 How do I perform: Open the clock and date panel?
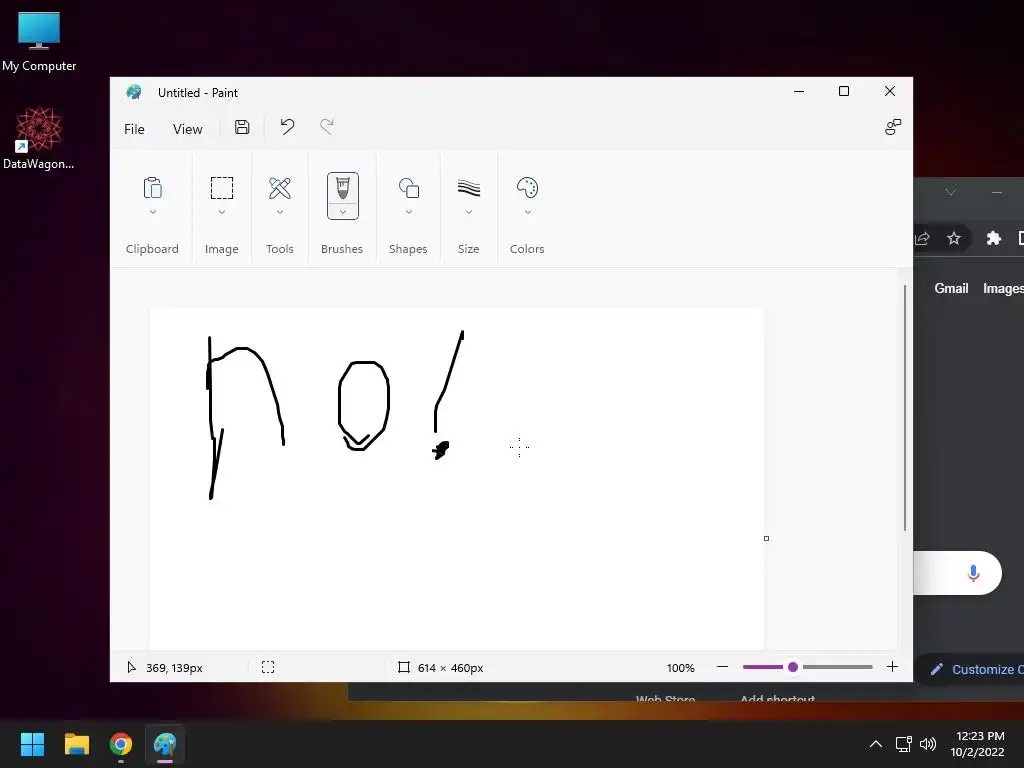pyautogui.click(x=977, y=744)
